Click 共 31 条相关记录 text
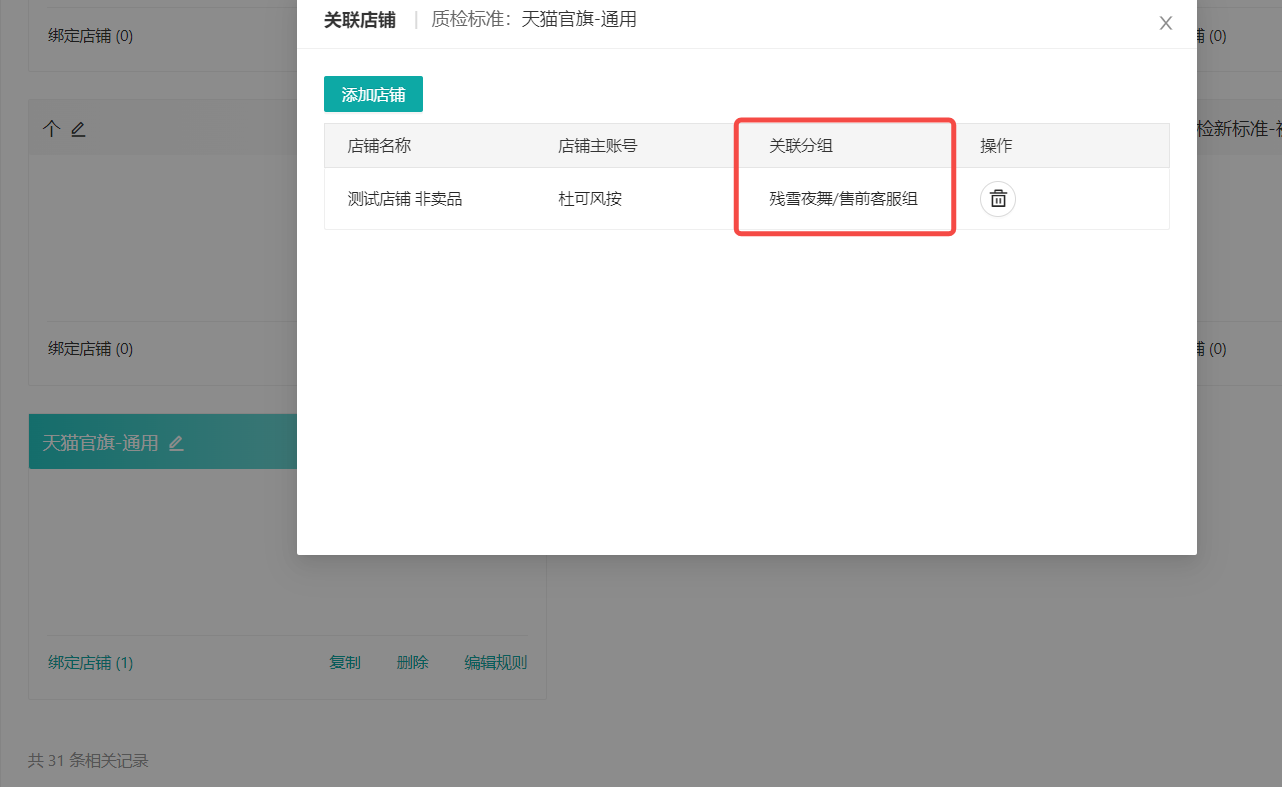Screen dimensions: 1282x787 click(88, 761)
